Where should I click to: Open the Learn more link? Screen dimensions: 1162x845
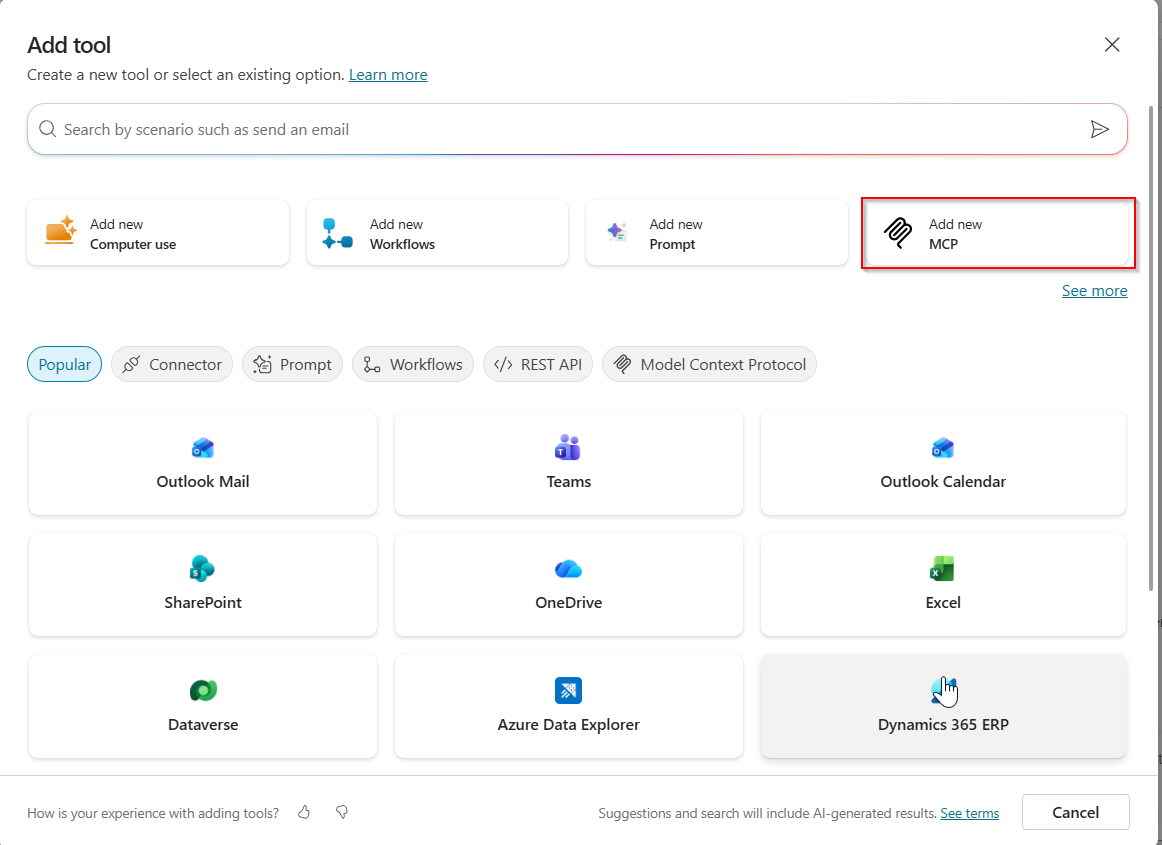pyautogui.click(x=388, y=75)
